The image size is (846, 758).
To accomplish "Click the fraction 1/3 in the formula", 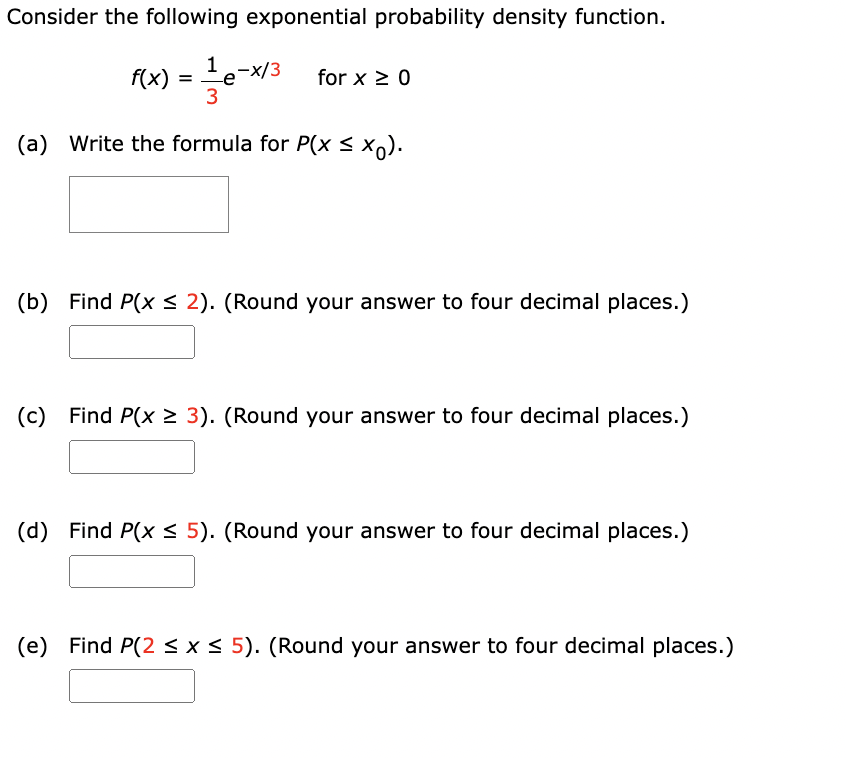I will click(x=213, y=77).
